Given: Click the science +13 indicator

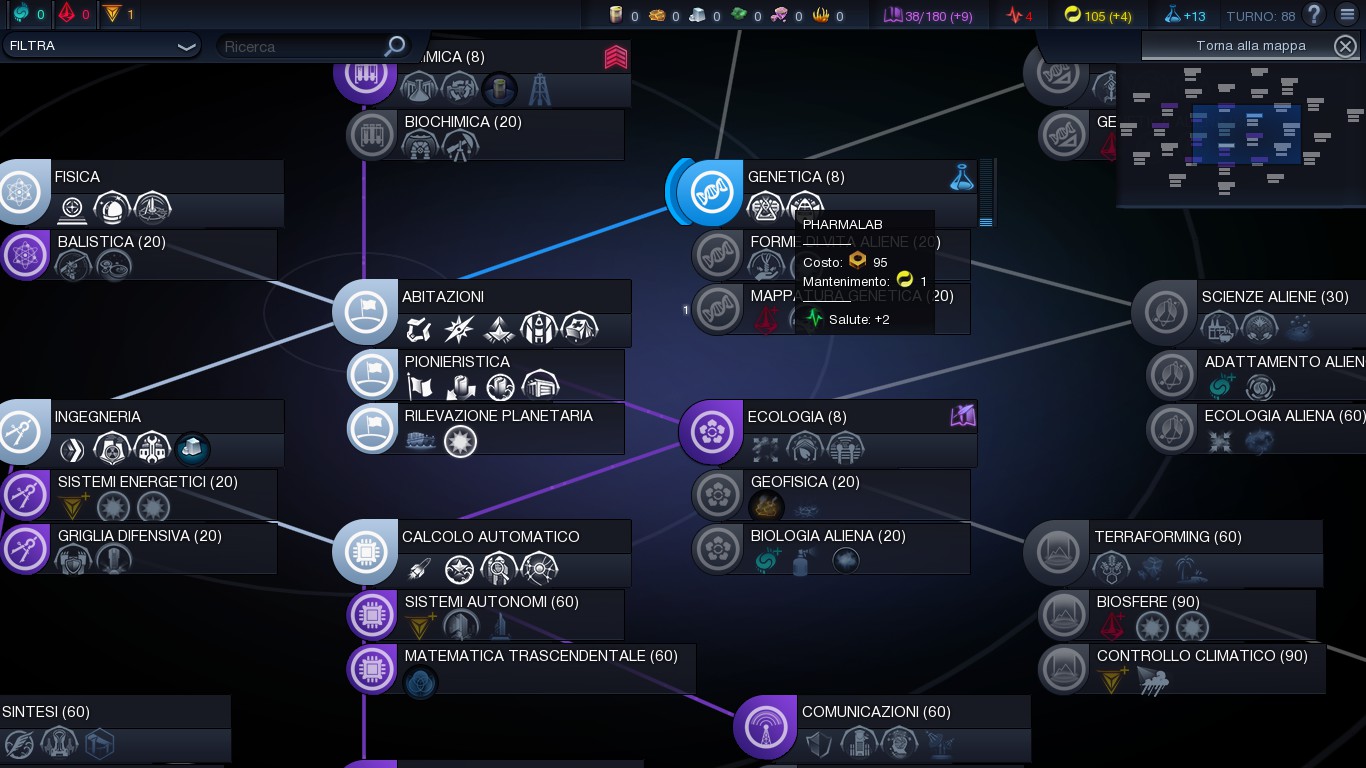Looking at the screenshot, I should pos(1185,16).
